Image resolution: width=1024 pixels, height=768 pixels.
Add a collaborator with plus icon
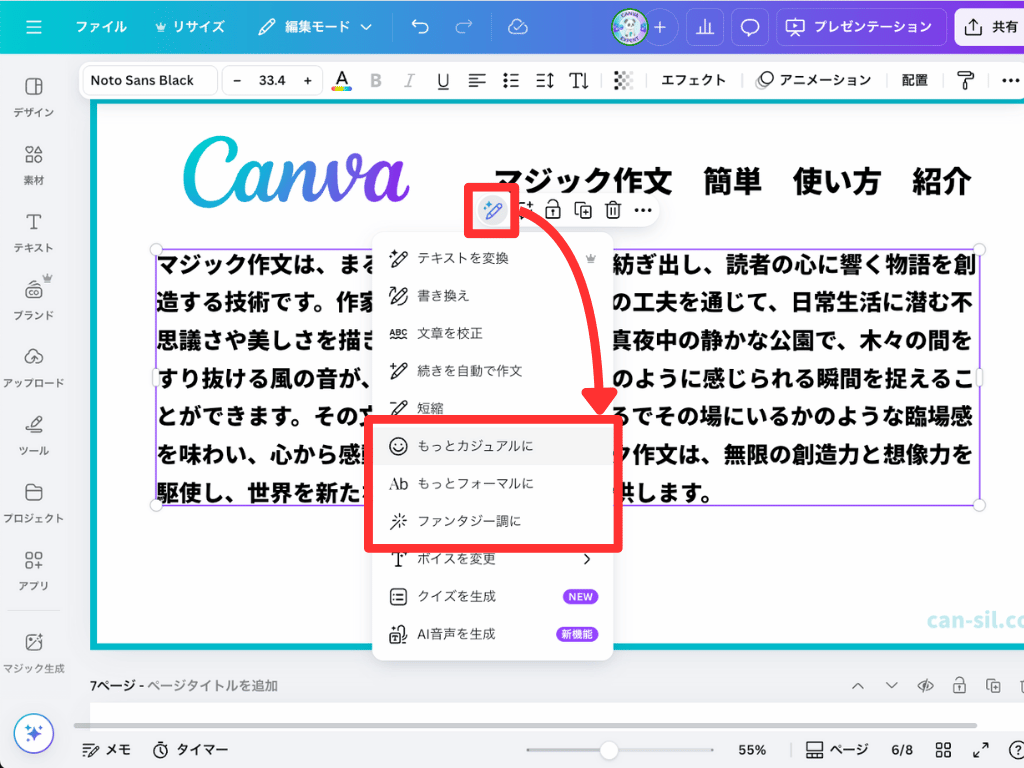click(660, 27)
